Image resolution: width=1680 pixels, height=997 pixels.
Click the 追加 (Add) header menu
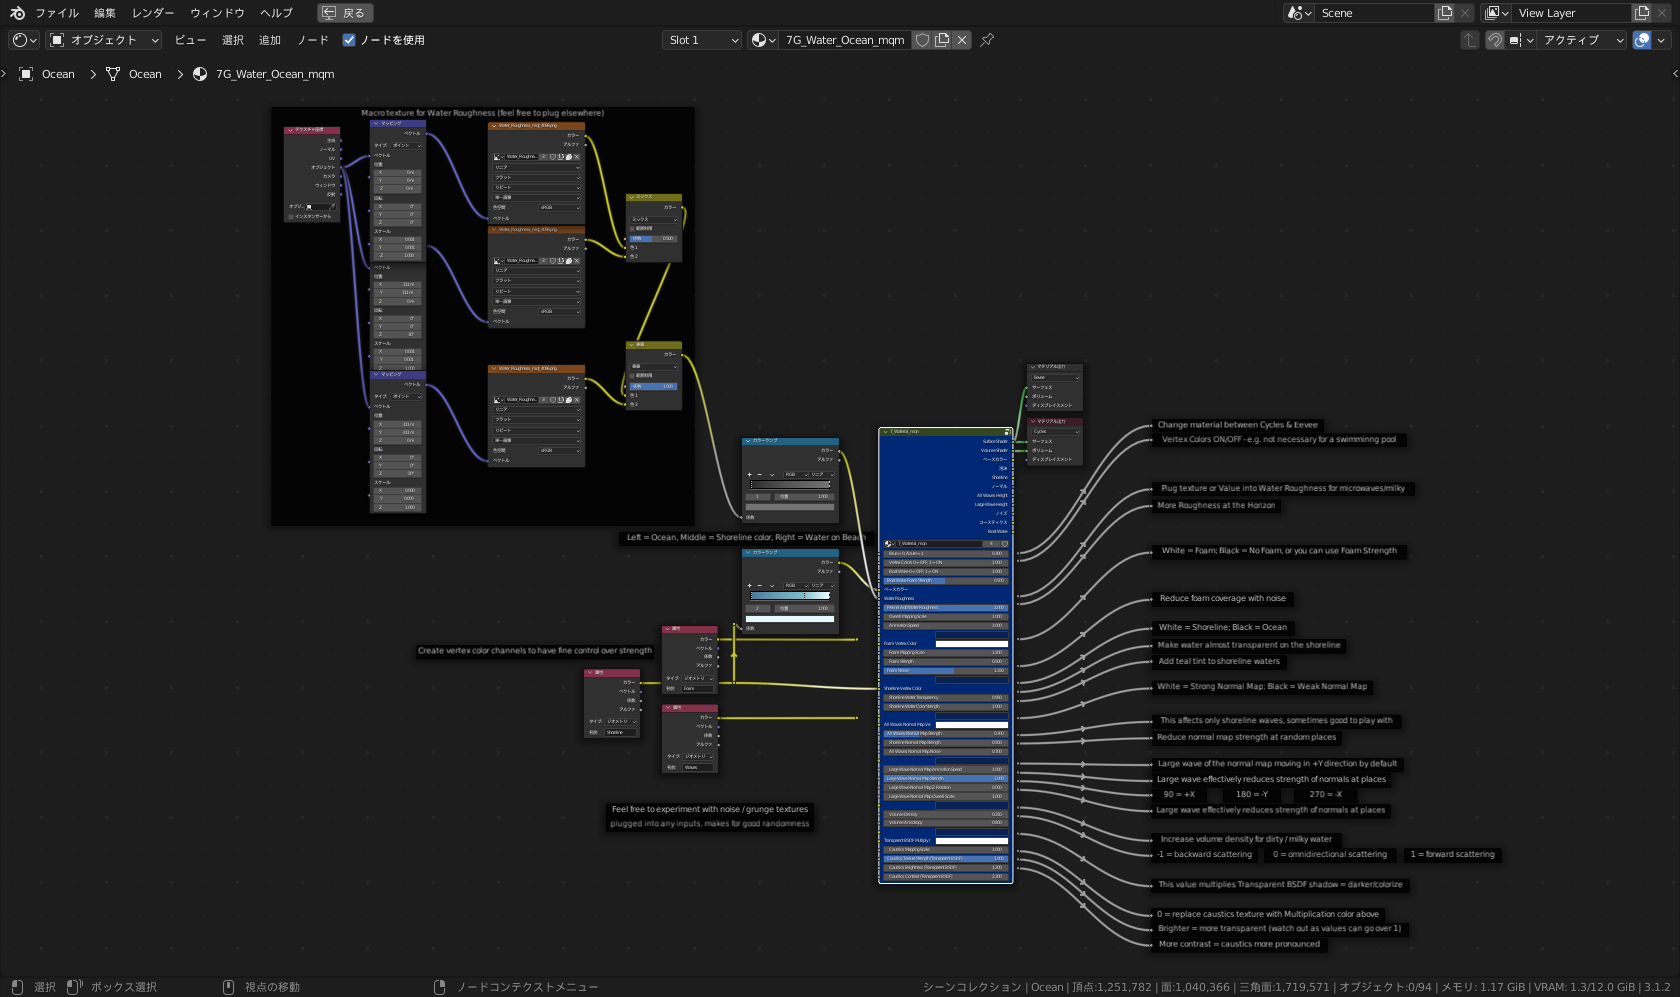tap(270, 40)
